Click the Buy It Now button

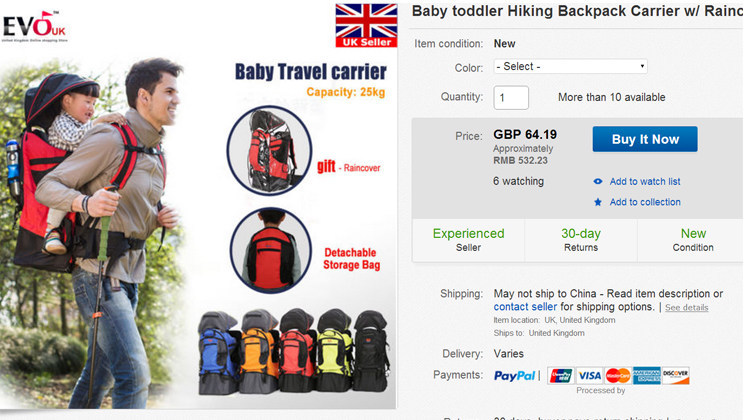(645, 139)
